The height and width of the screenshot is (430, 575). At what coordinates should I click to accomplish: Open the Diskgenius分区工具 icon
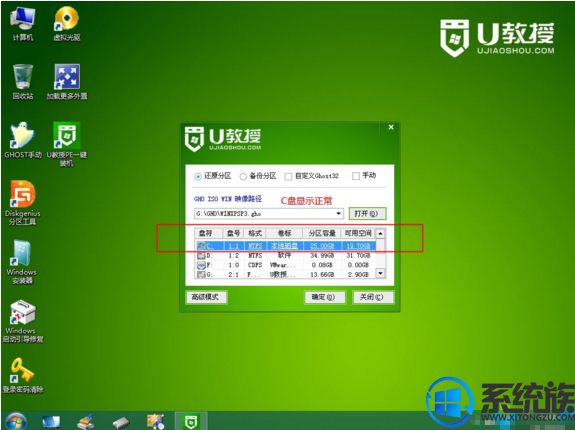click(x=23, y=203)
